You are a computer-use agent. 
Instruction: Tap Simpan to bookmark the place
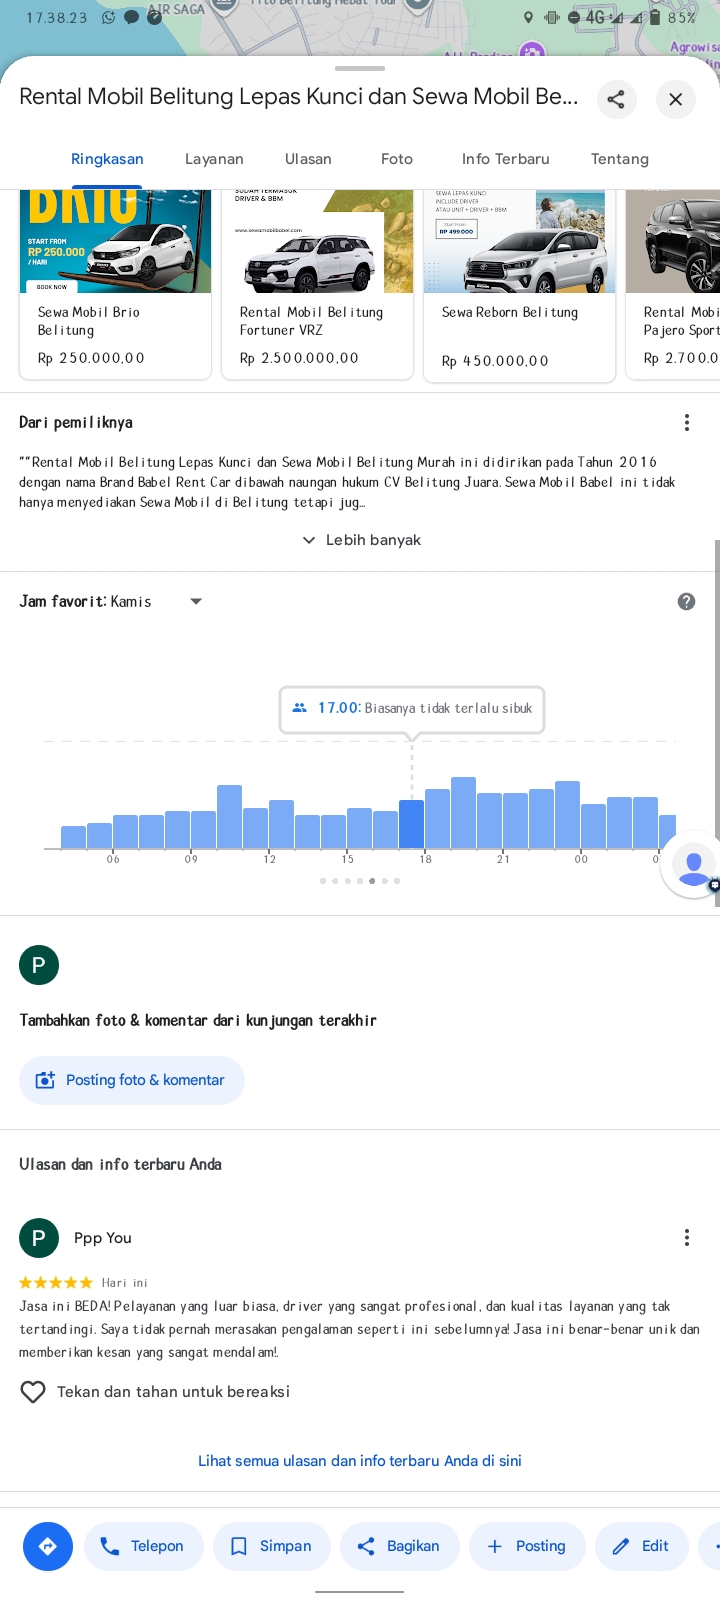coord(271,1546)
